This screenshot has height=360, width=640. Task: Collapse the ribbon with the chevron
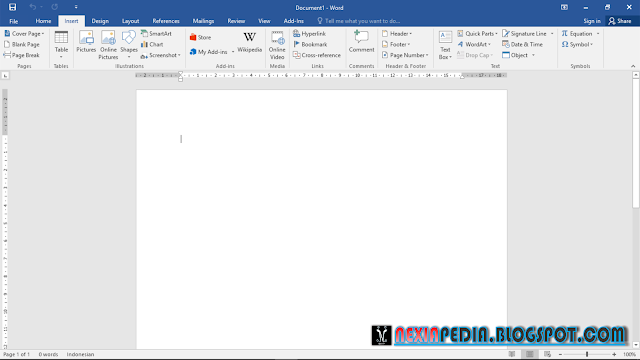[x=633, y=66]
